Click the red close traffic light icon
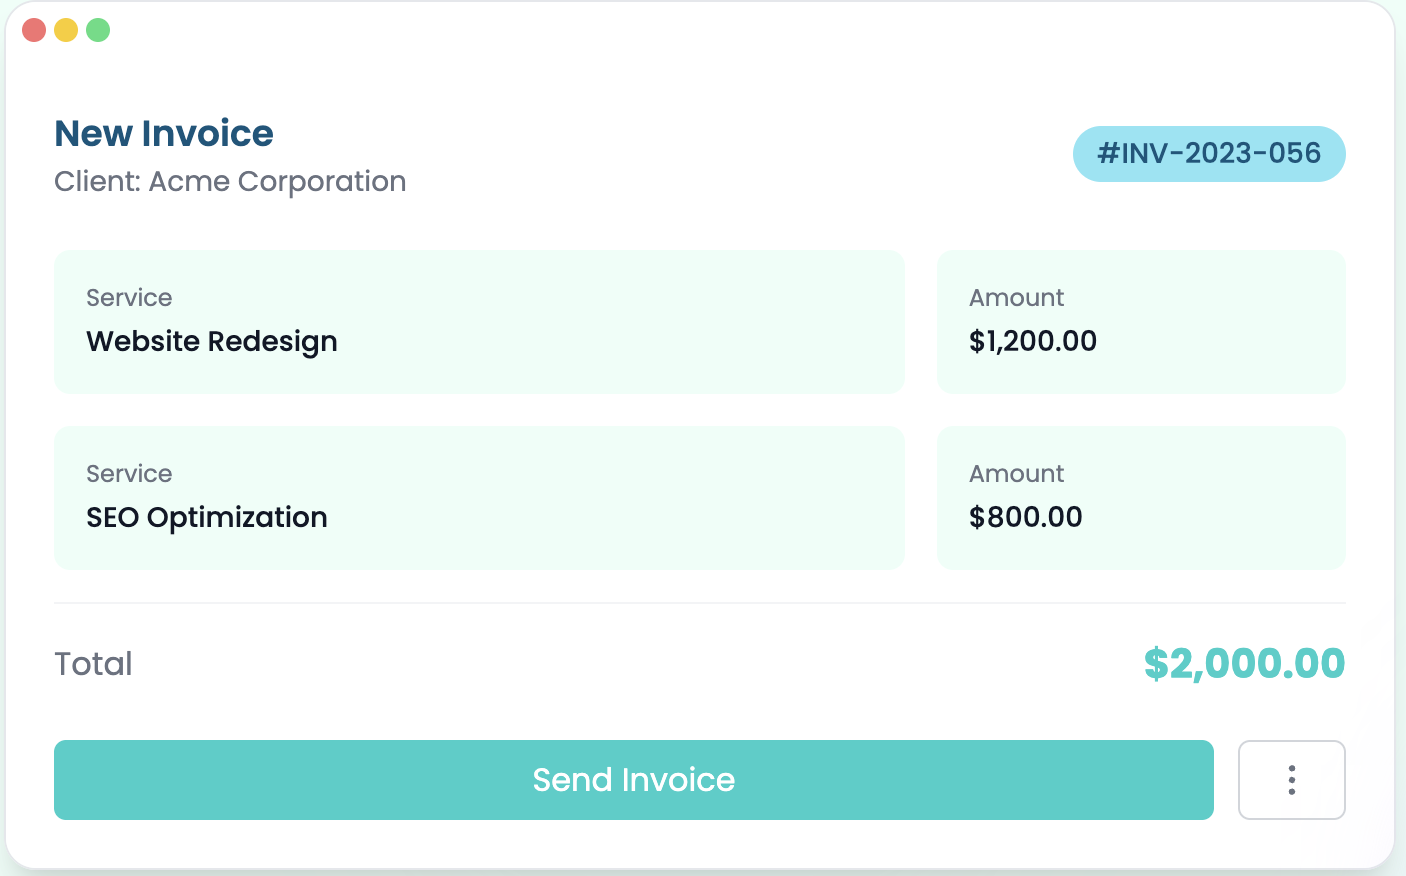 click(33, 30)
